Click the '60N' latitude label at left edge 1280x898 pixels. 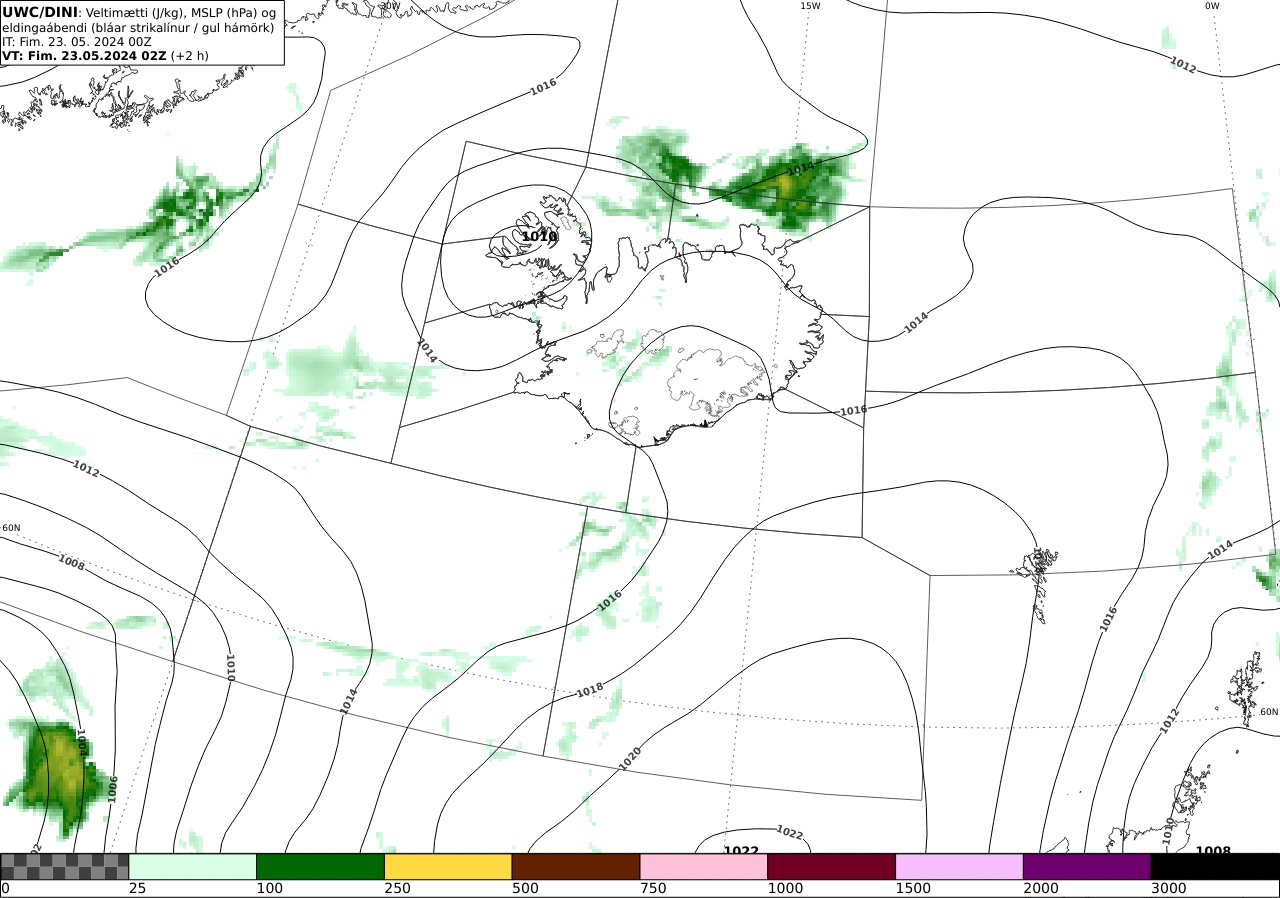pyautogui.click(x=11, y=528)
